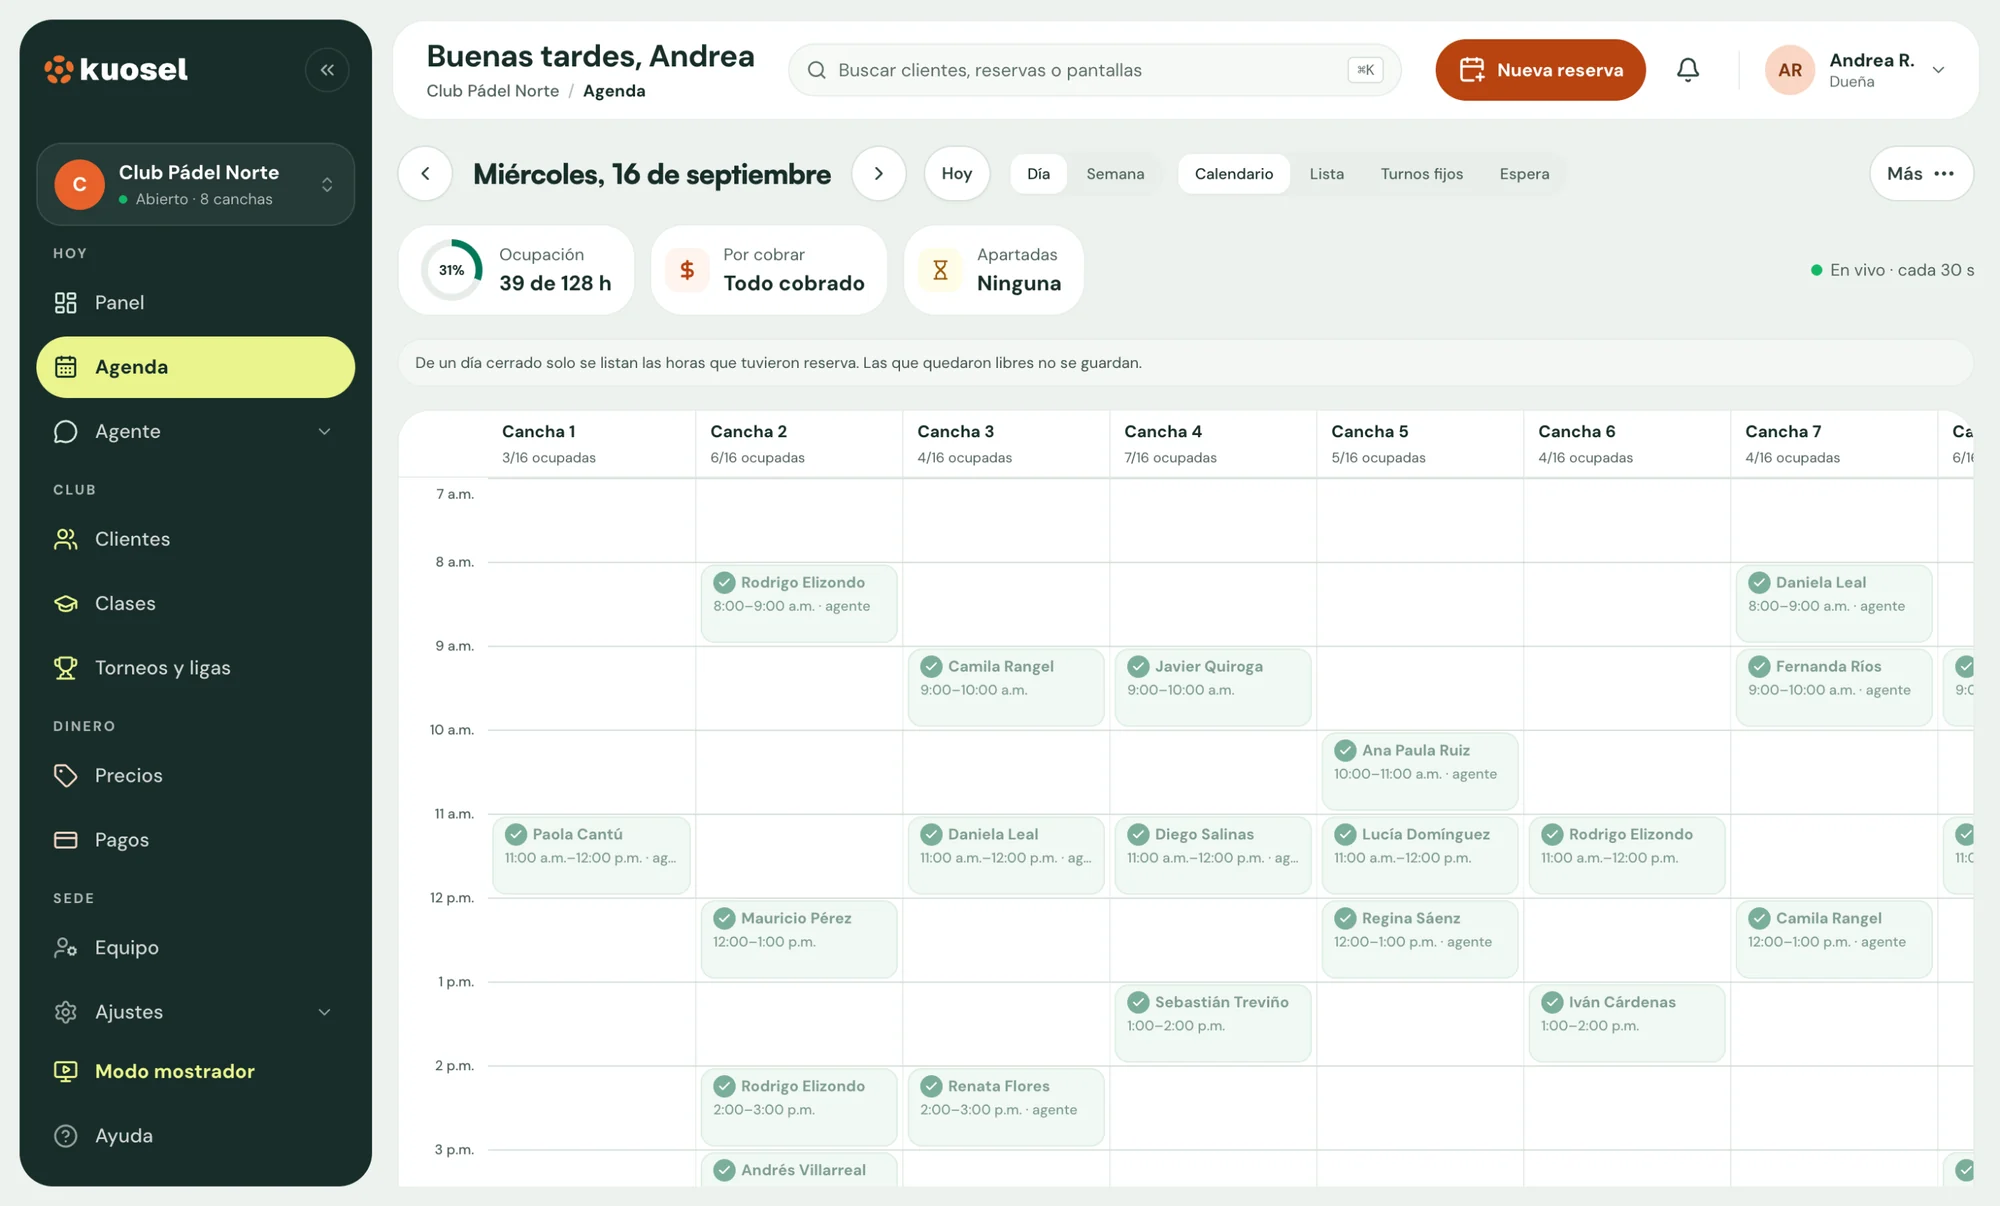The width and height of the screenshot is (2000, 1206).
Task: Click the search clientes, reservas input field
Action: tap(1095, 70)
